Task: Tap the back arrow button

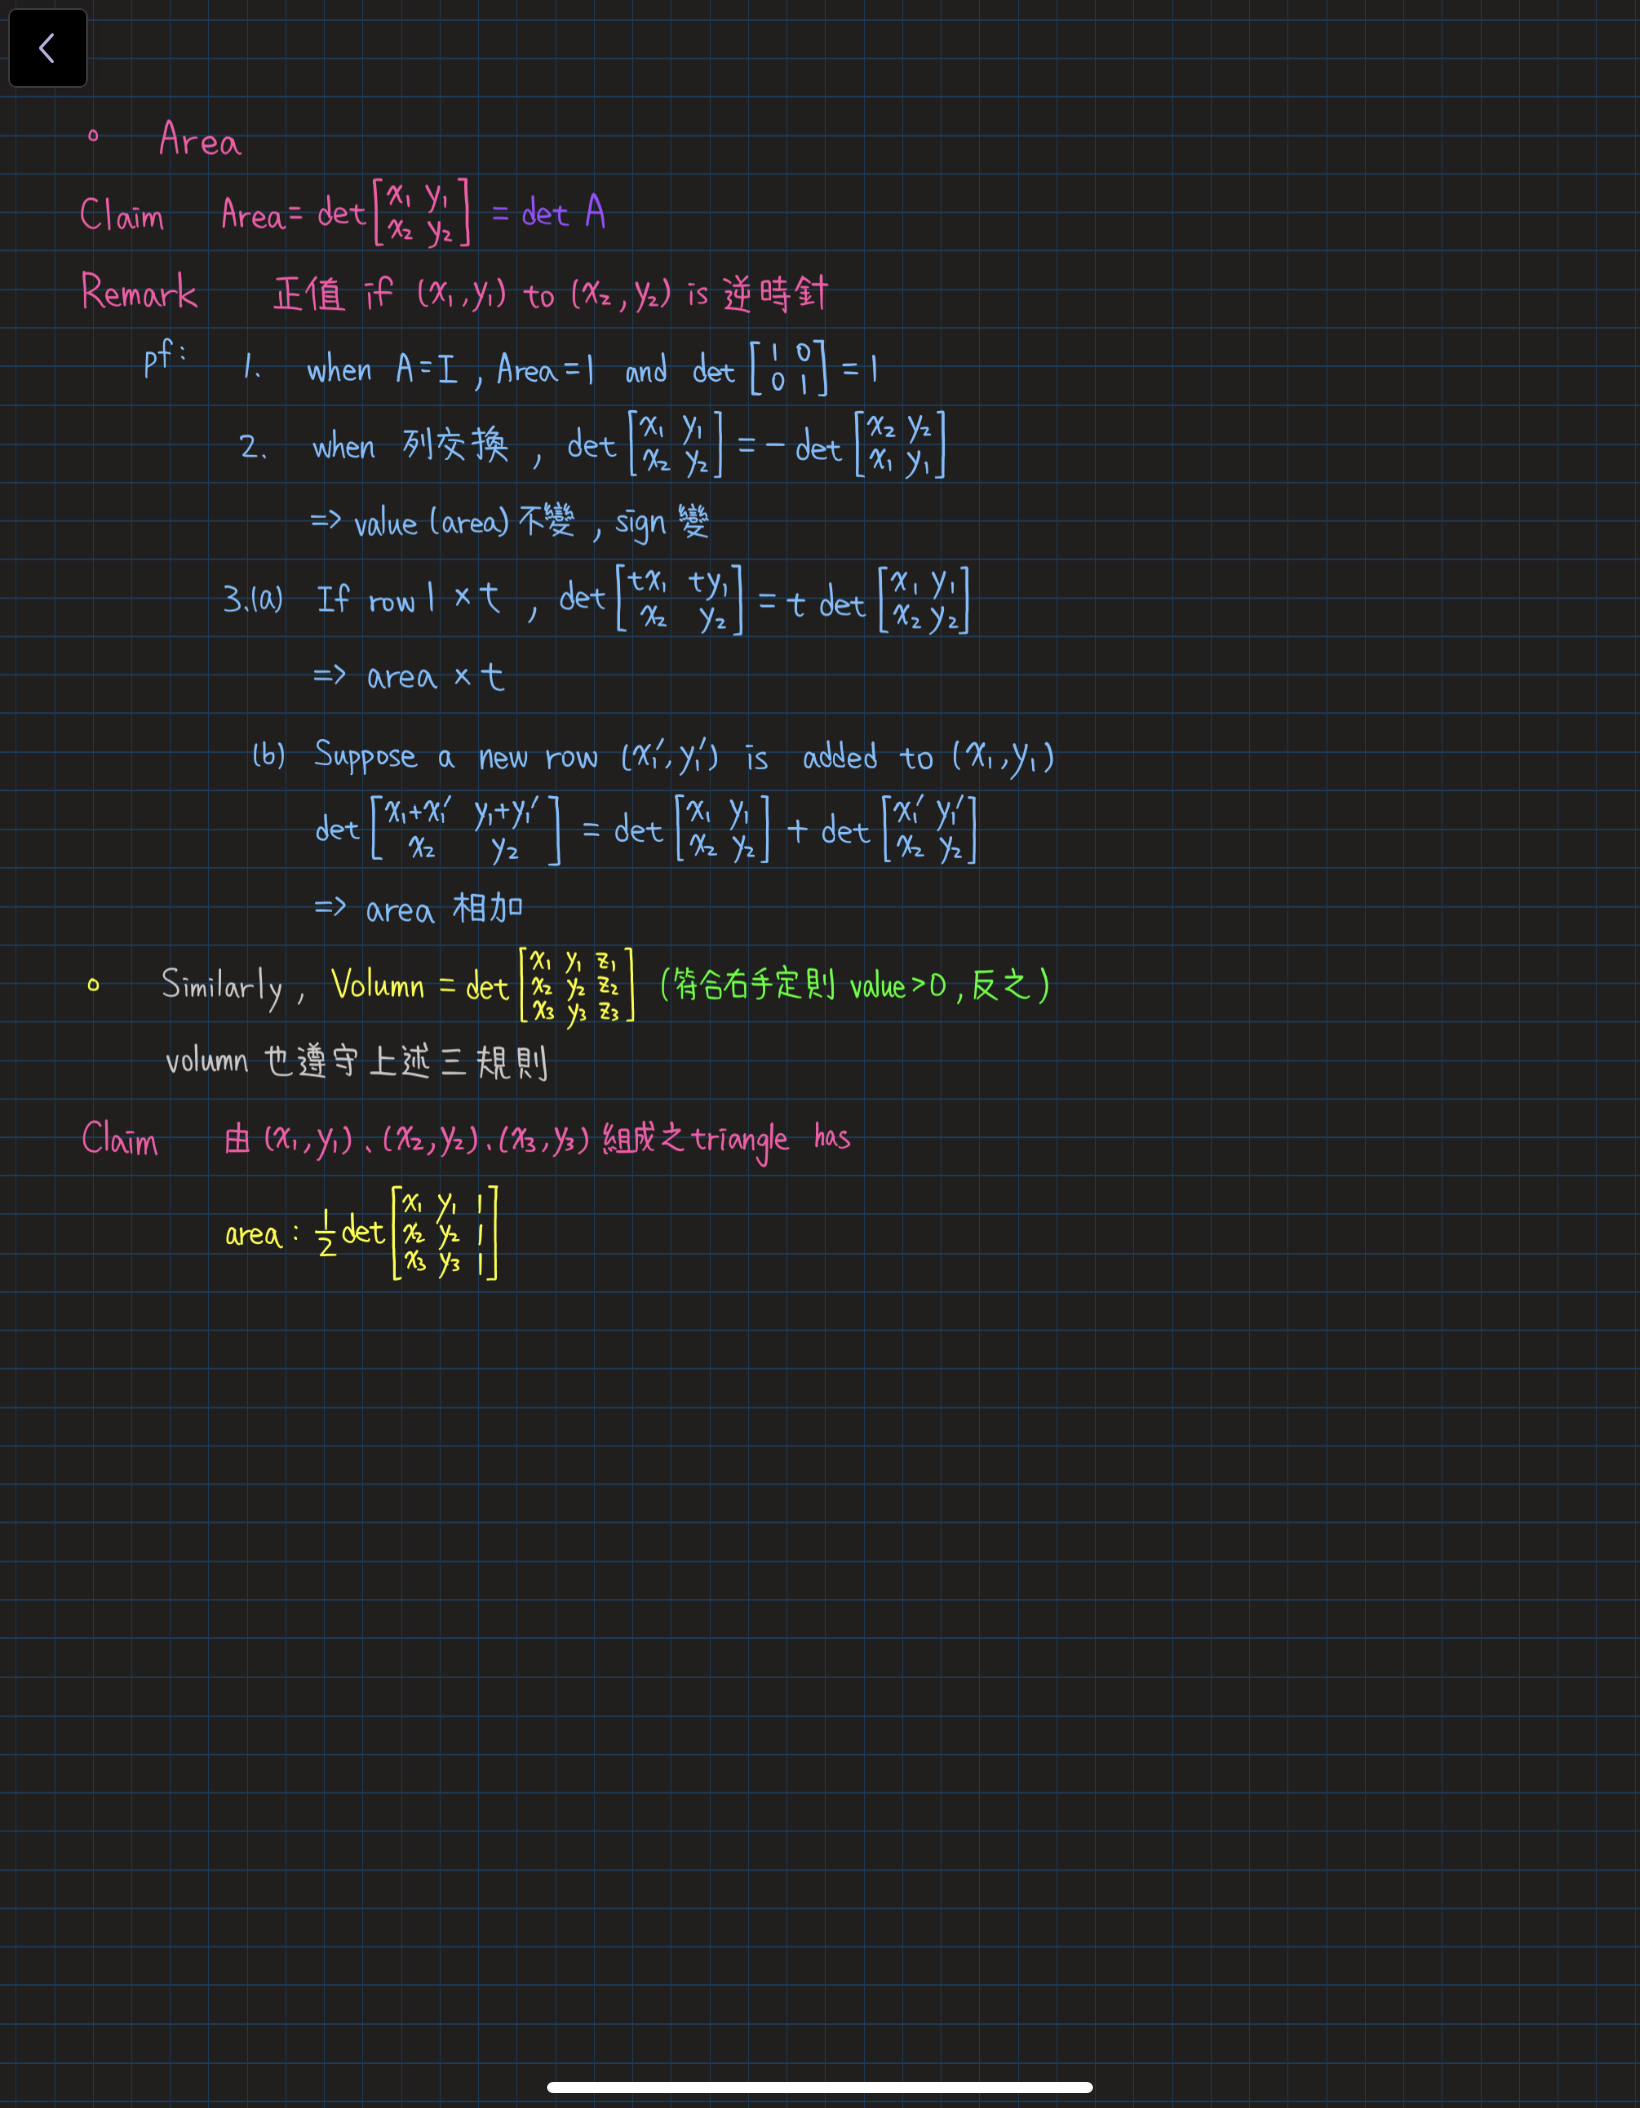Action: click(47, 48)
